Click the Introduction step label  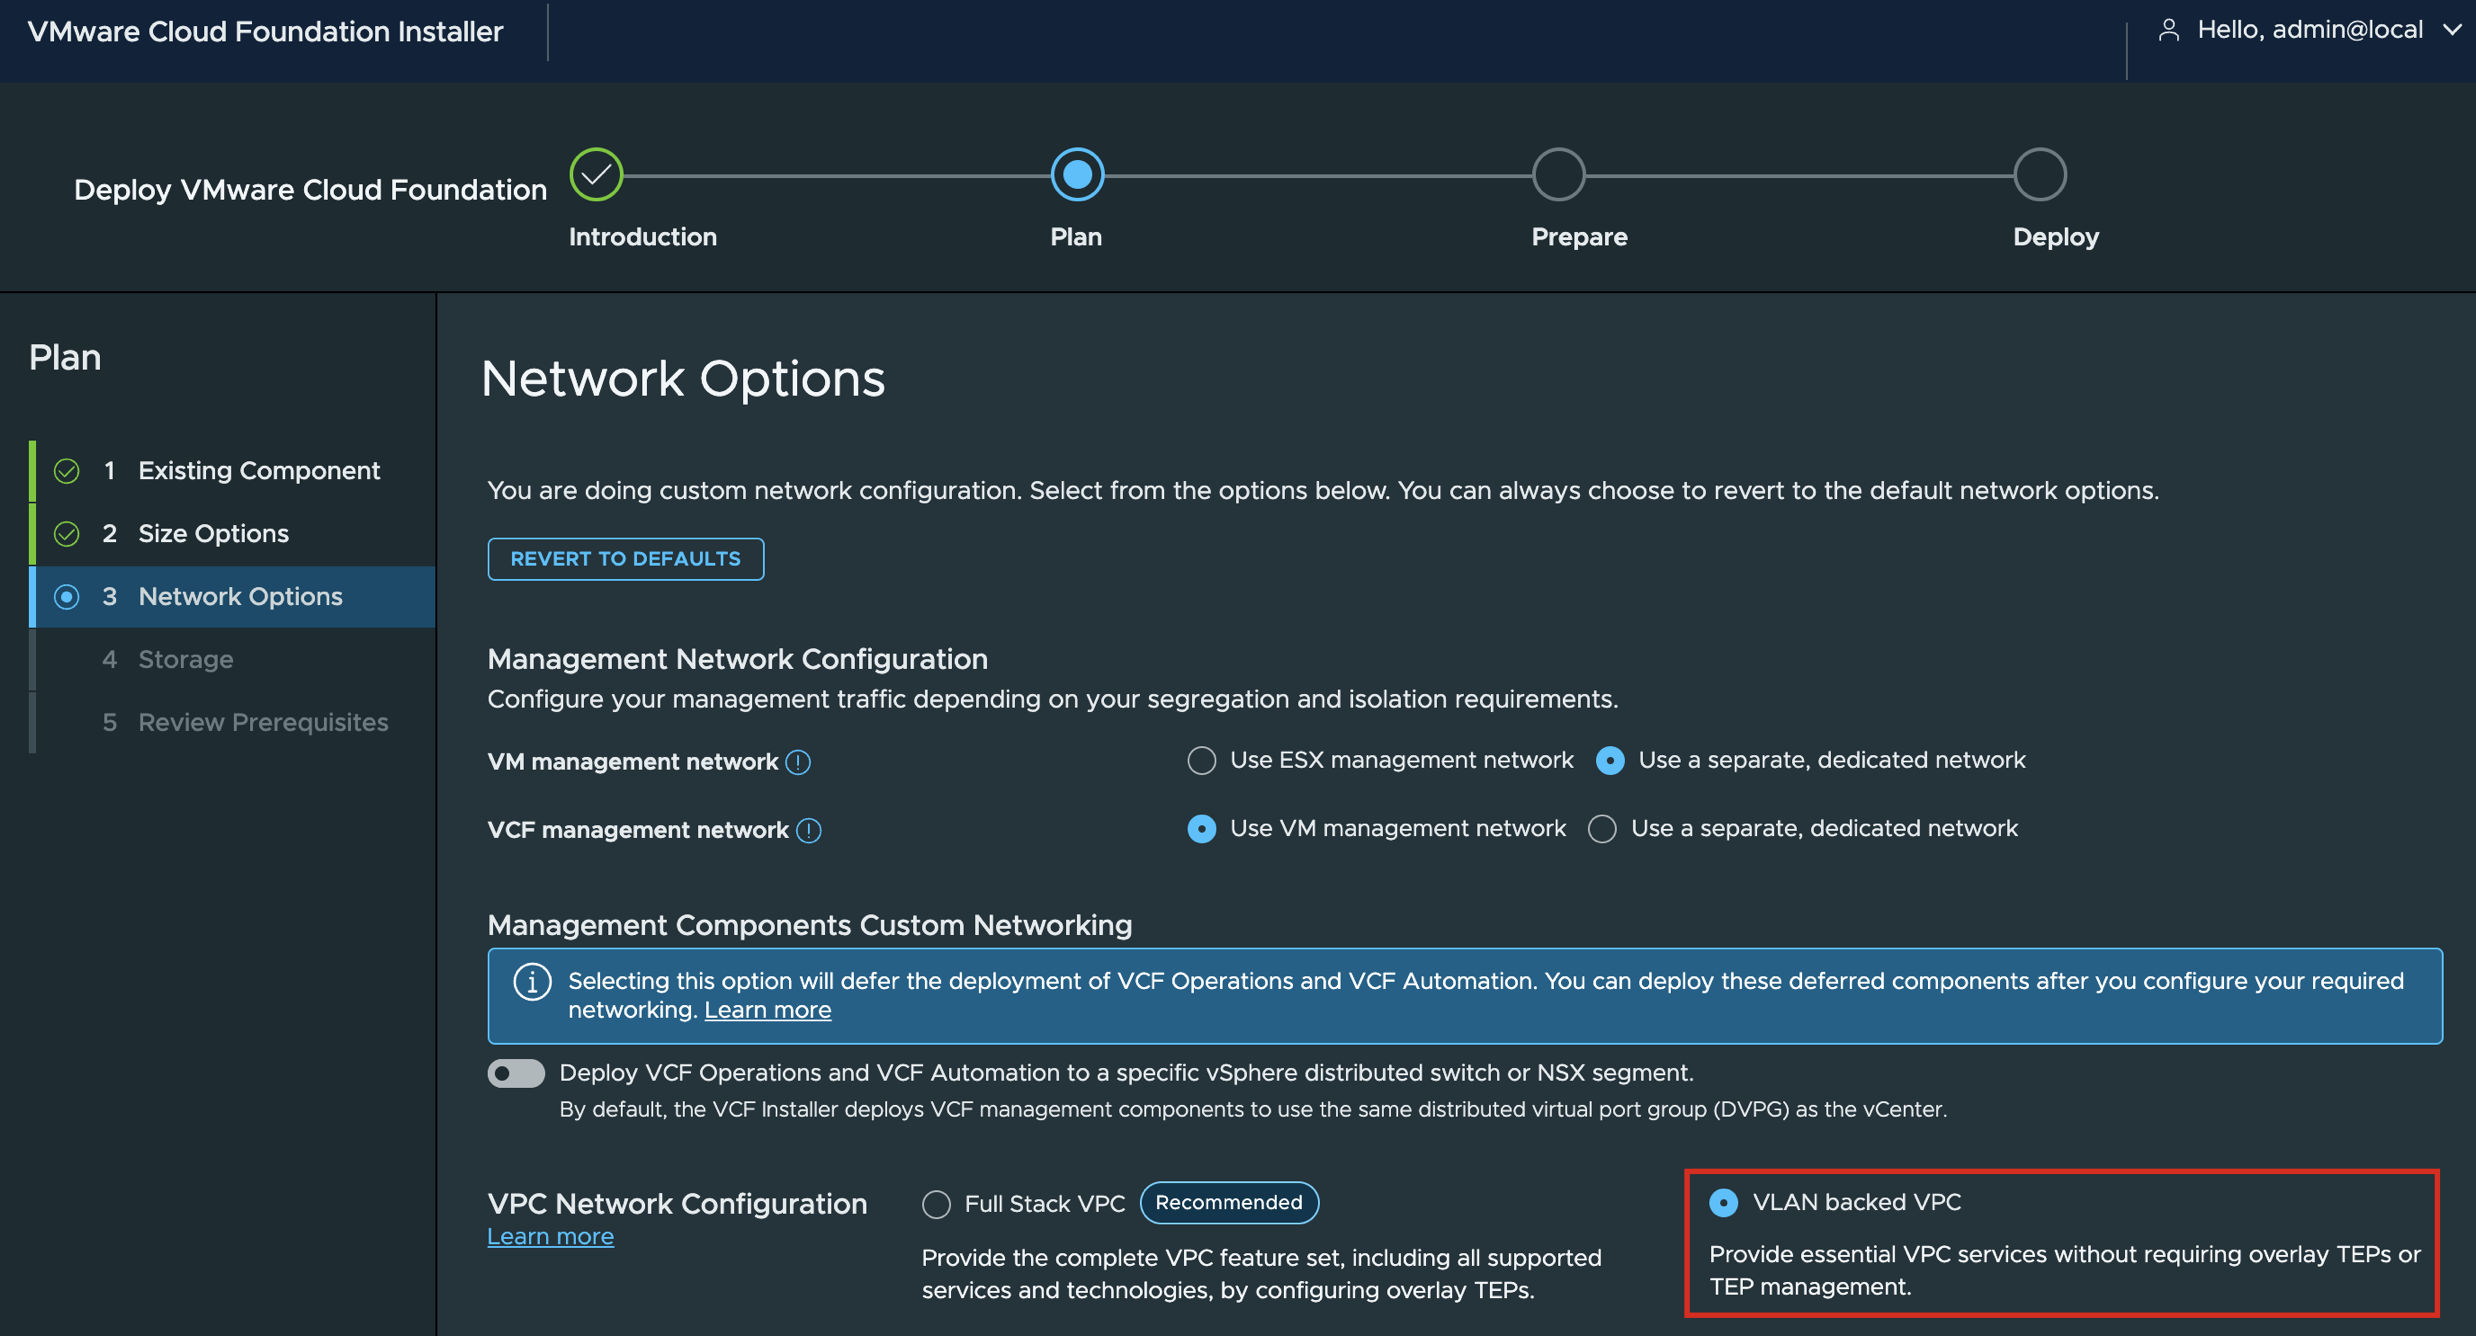[x=643, y=238]
